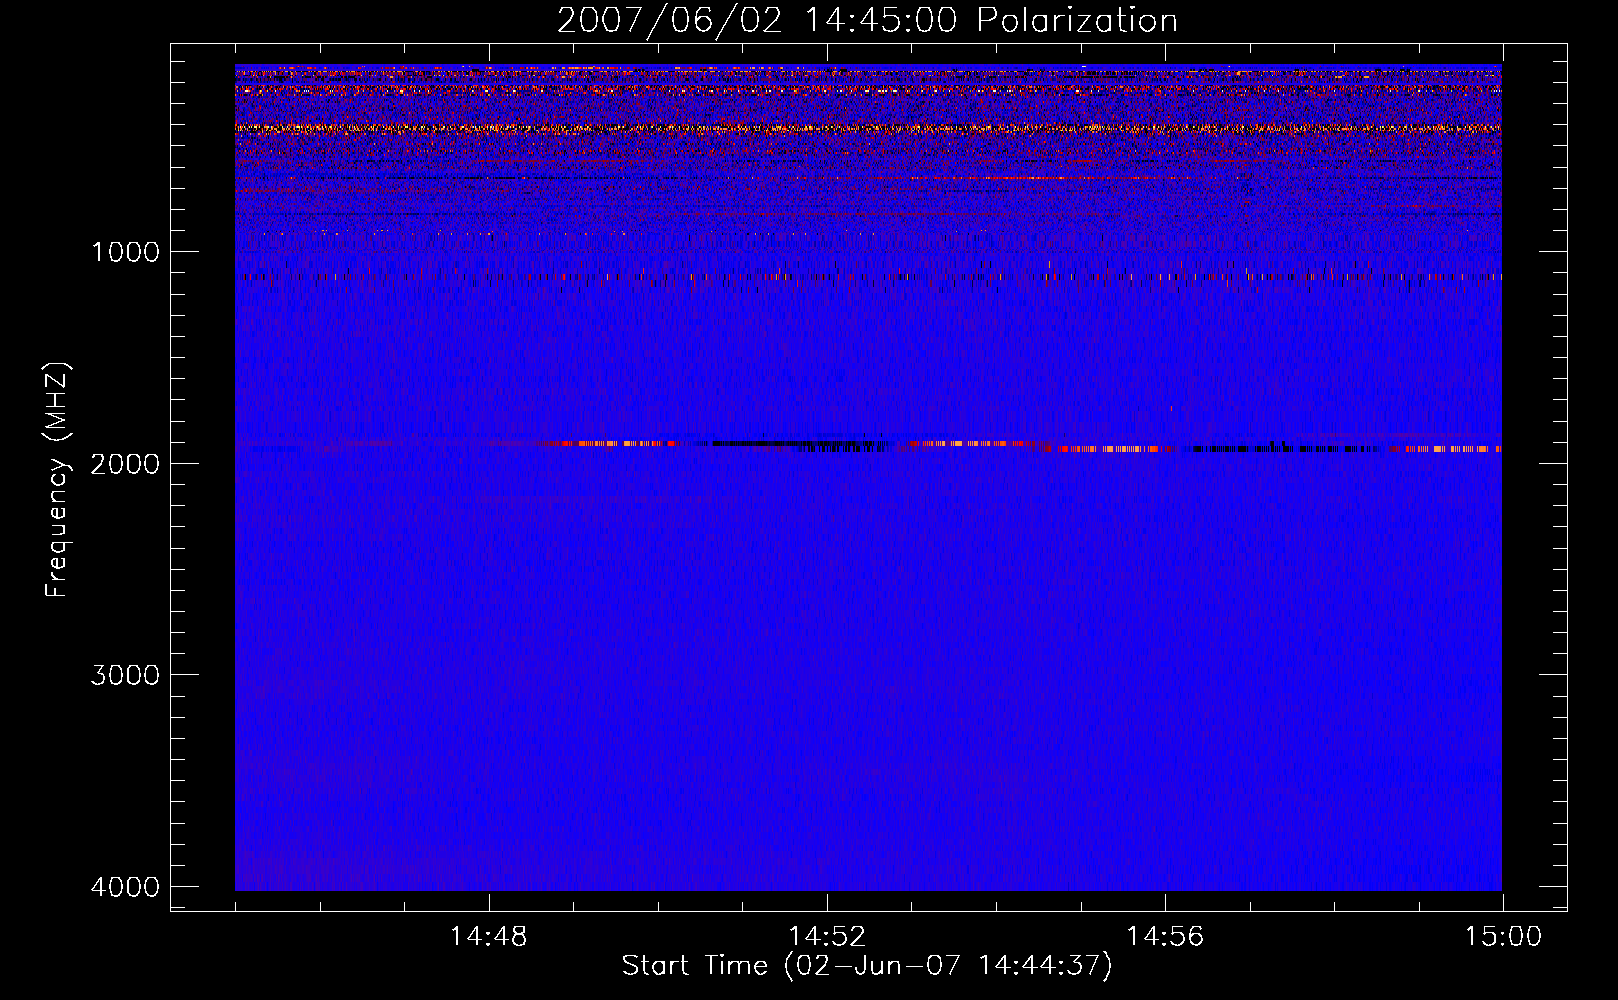Click the red emission band near 2000 MHz
This screenshot has width=1618, height=1000.
1025,446
